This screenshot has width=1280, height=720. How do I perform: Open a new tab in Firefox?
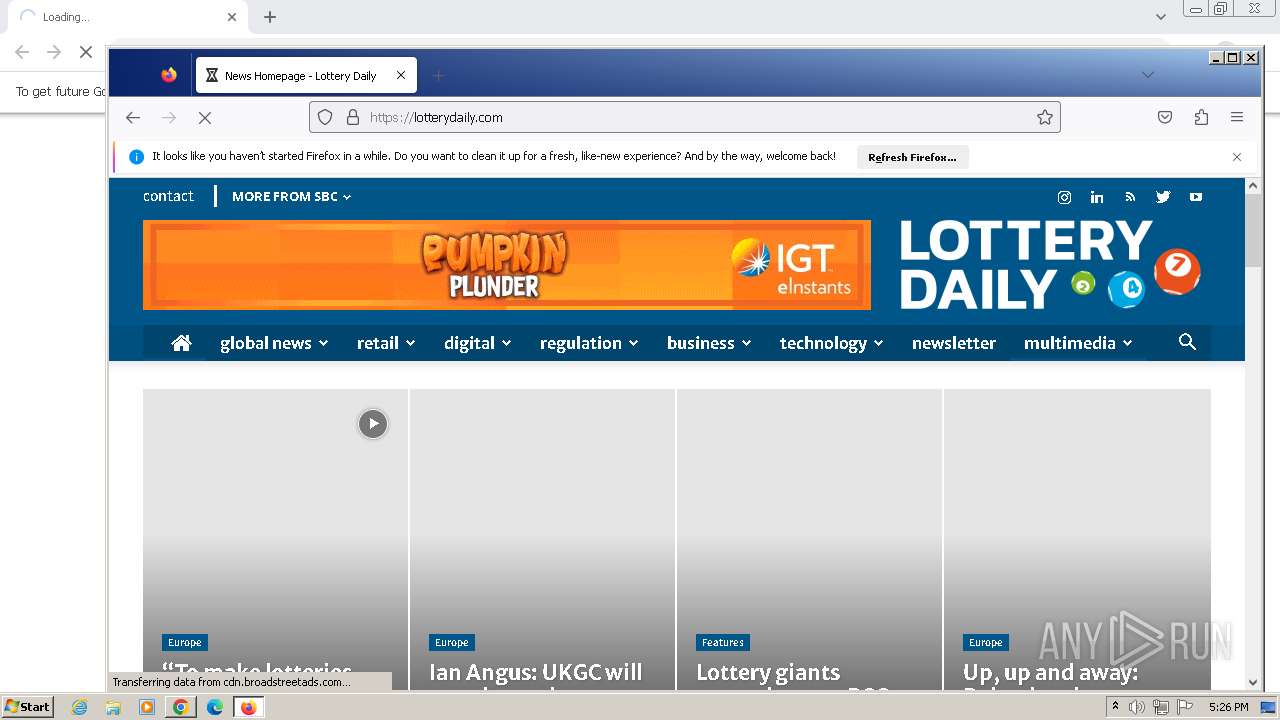[438, 75]
